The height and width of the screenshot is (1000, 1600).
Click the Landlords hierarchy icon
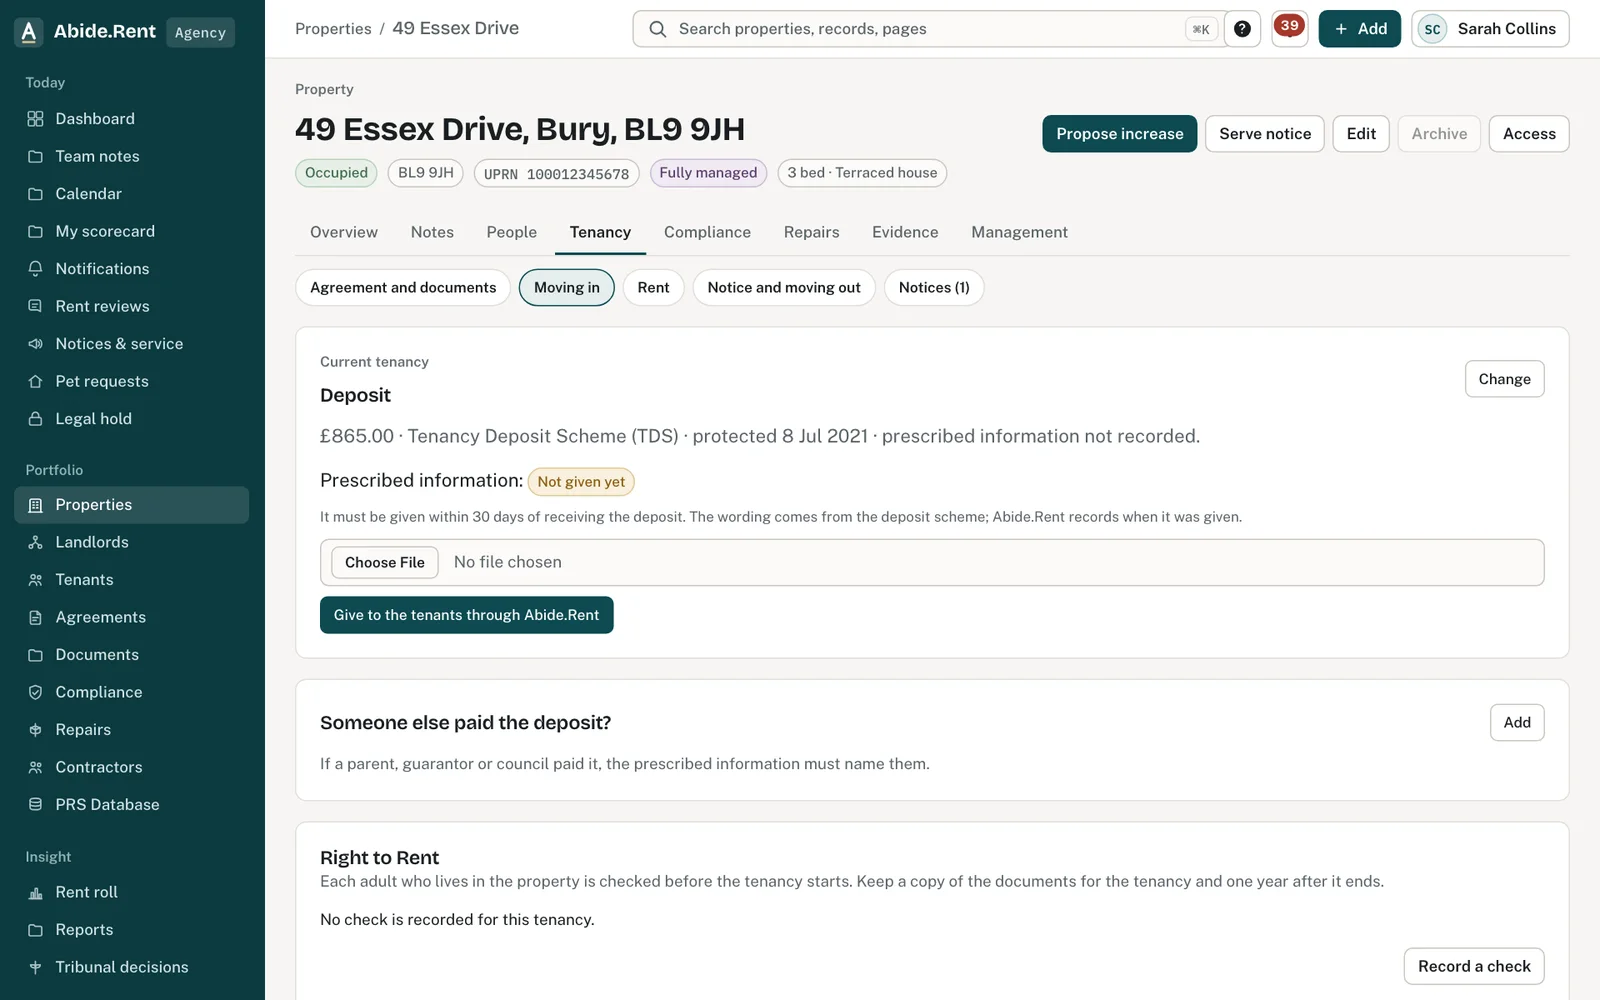click(35, 542)
